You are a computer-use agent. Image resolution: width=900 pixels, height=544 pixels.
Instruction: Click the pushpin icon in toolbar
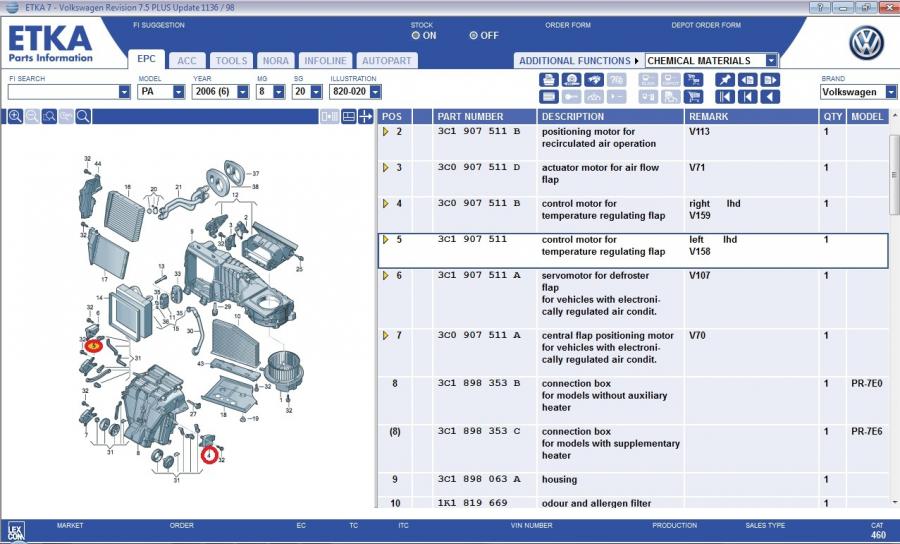point(724,80)
